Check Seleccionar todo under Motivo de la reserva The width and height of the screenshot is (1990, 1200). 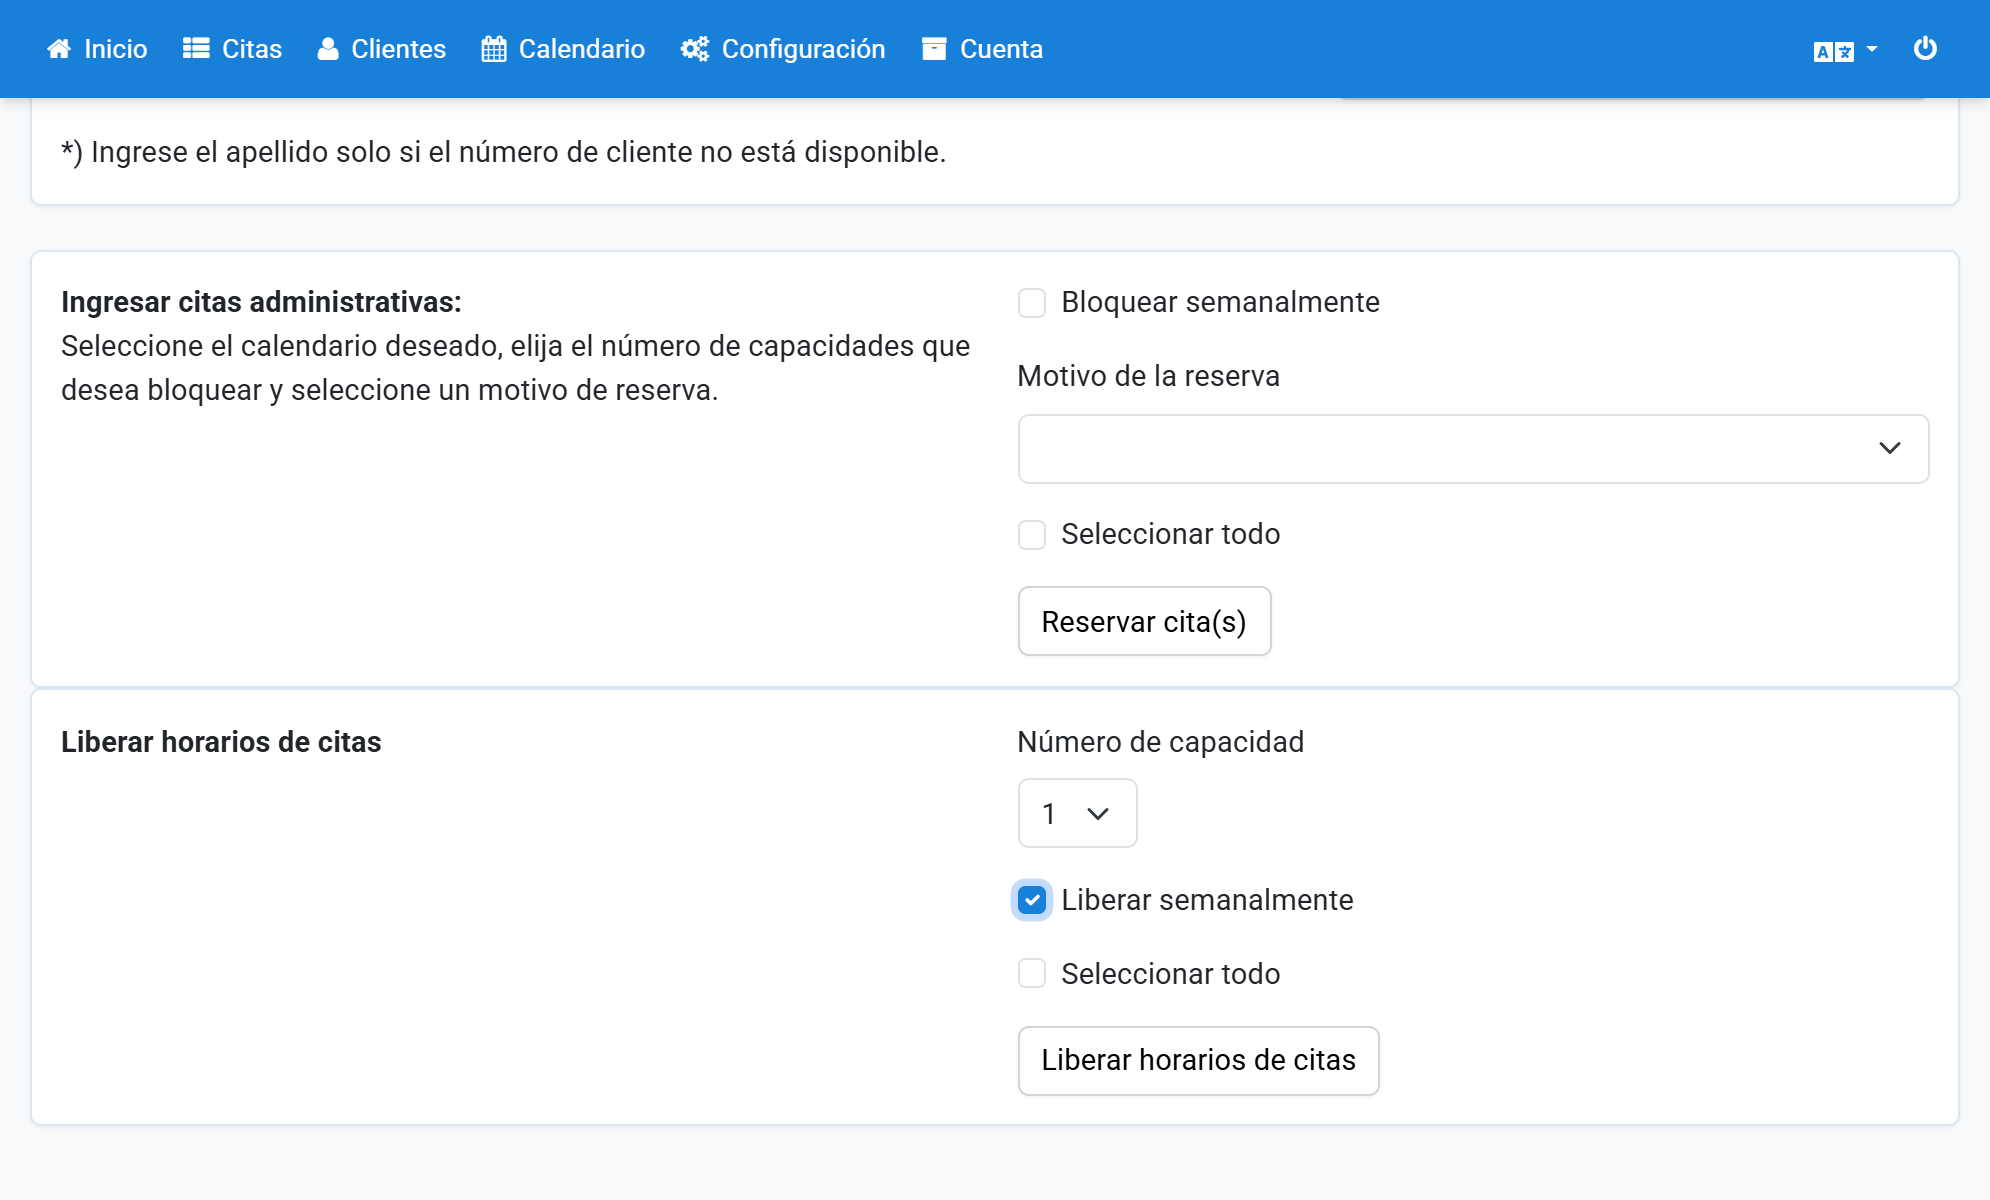pos(1032,535)
